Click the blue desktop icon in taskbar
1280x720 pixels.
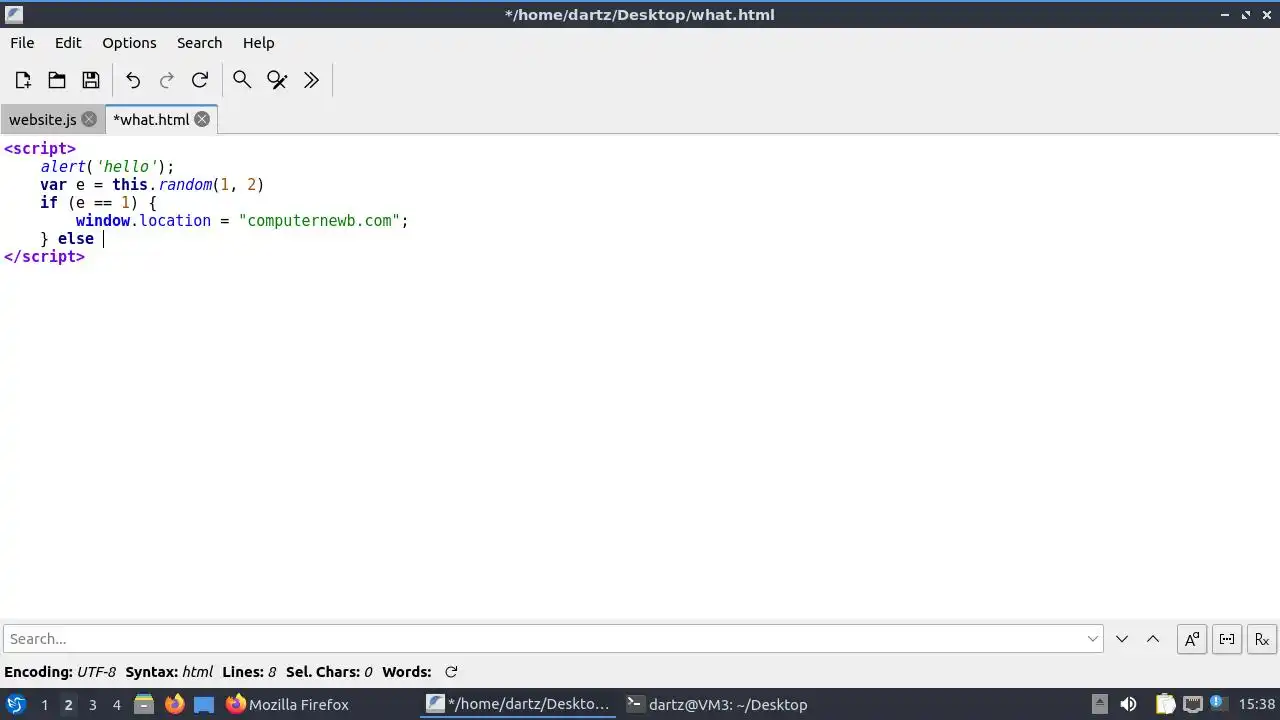[204, 704]
